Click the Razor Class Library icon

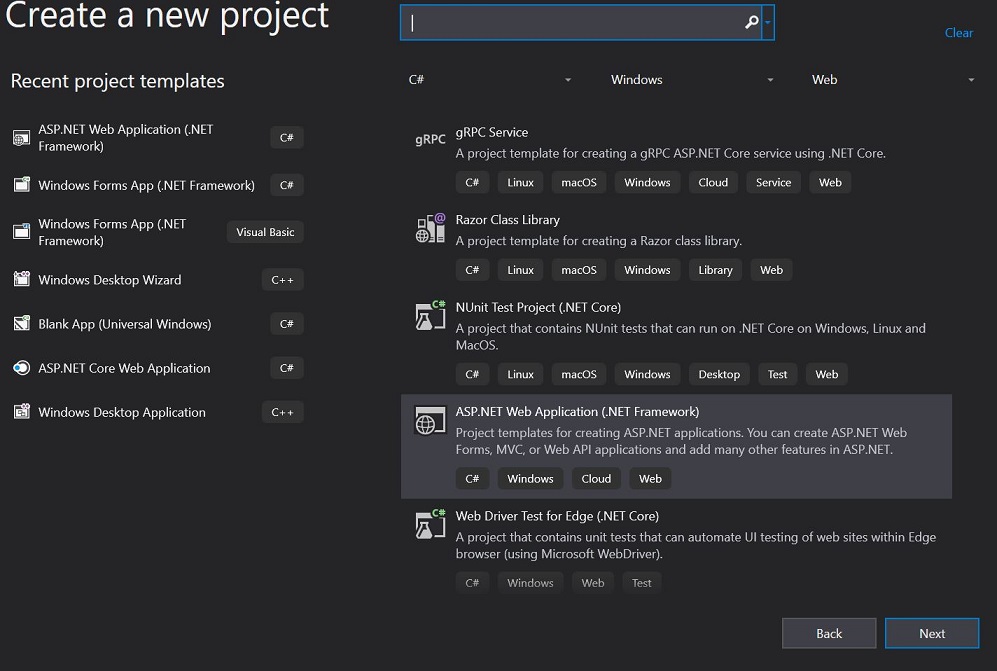[x=430, y=228]
